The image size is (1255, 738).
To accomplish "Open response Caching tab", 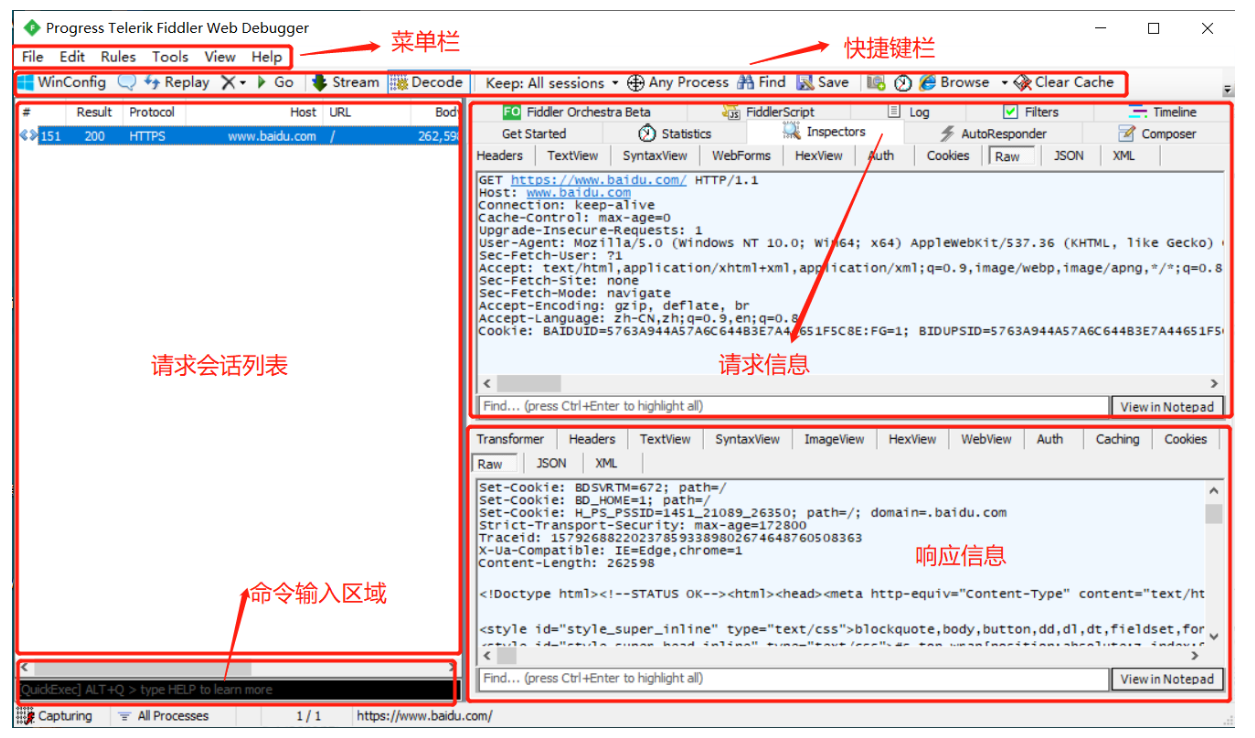I will click(x=1117, y=439).
